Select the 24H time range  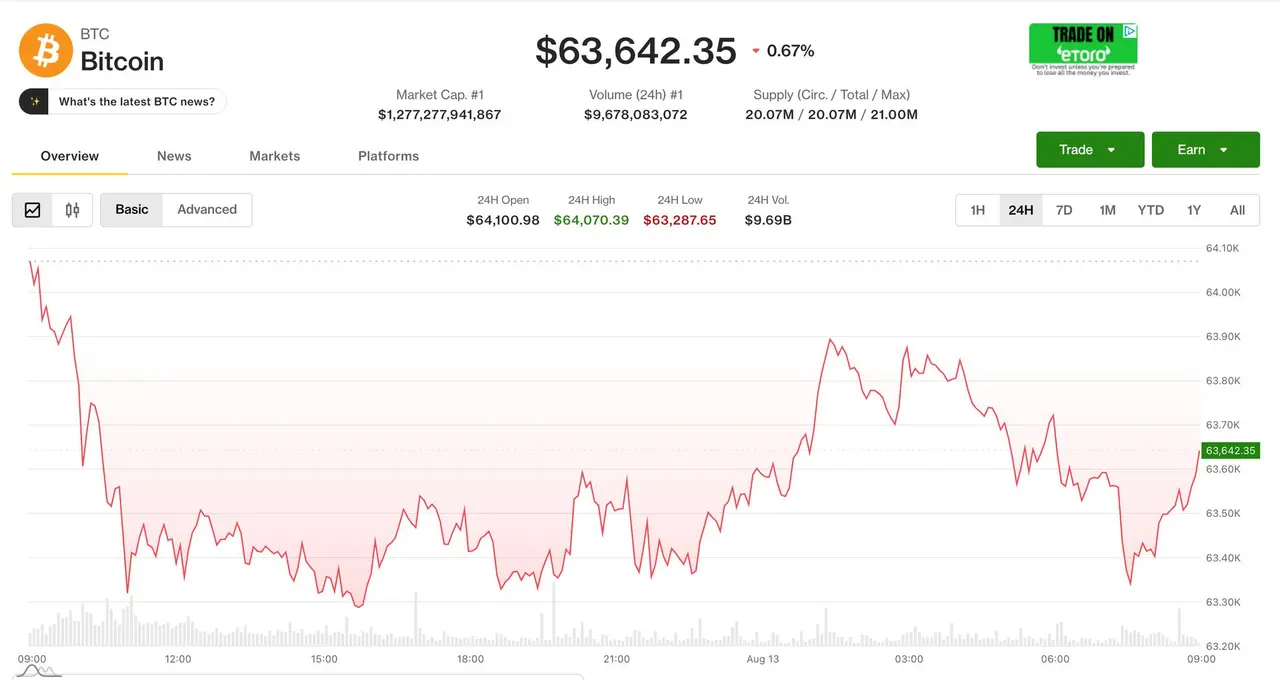[1021, 210]
